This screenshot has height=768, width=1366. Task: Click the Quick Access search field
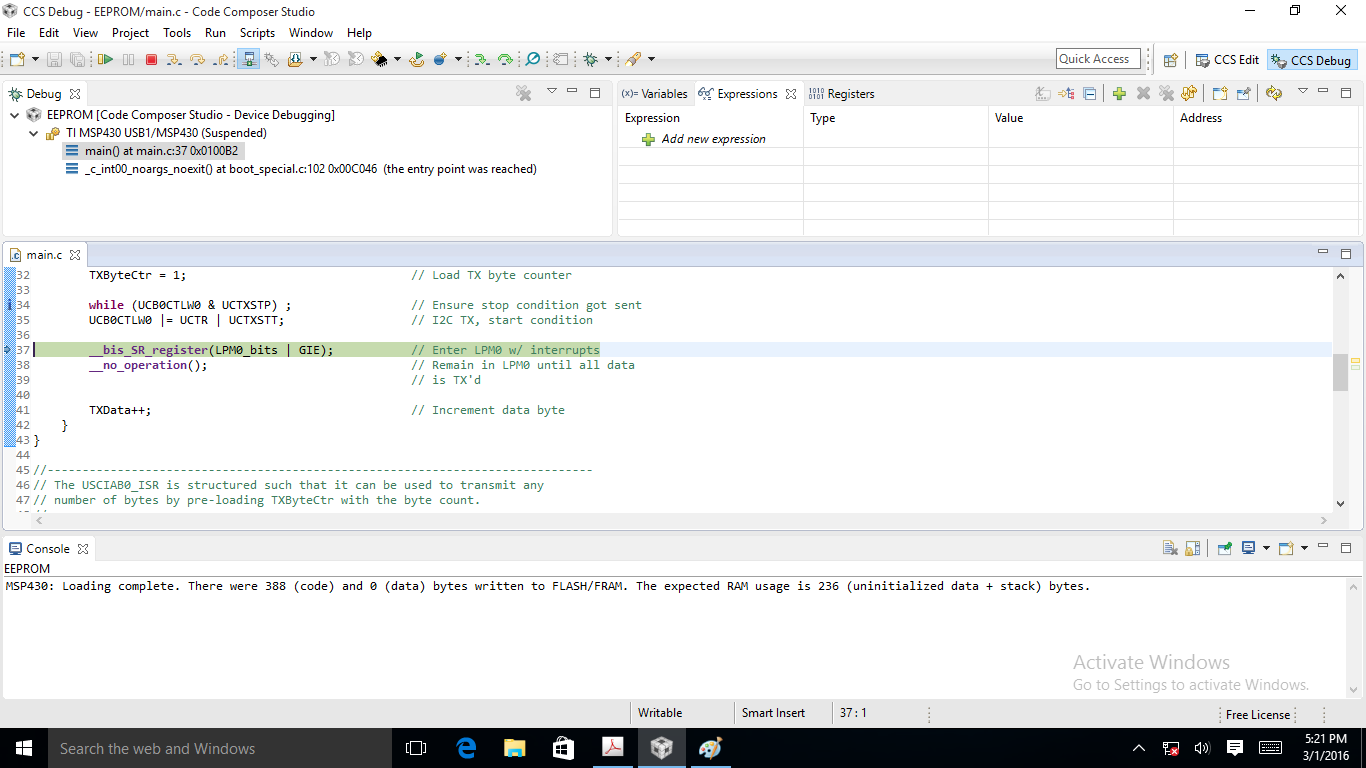click(x=1098, y=59)
